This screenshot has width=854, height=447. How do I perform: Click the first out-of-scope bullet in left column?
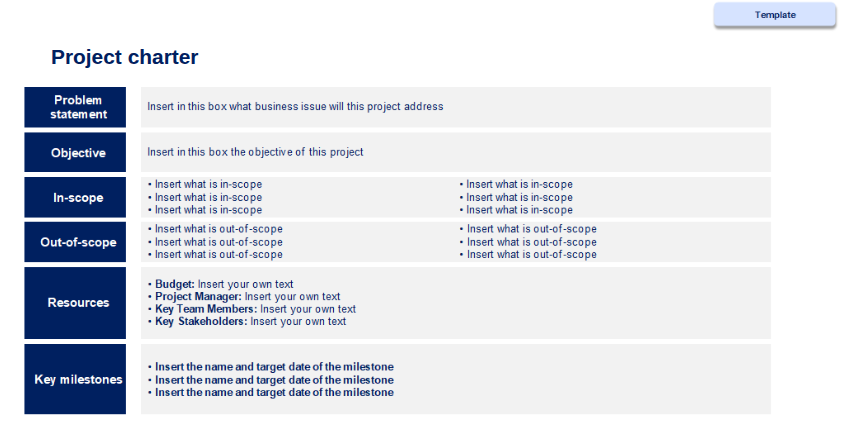click(215, 229)
